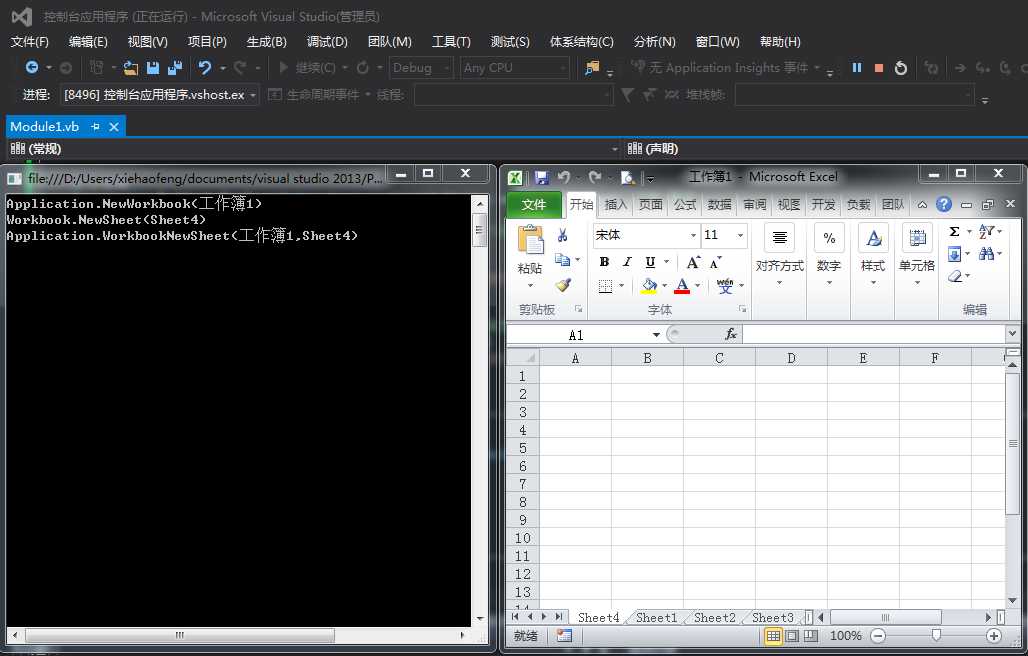Screen dimensions: 1028x656
Task: Click the Excel quick access Save icon
Action: (542, 177)
